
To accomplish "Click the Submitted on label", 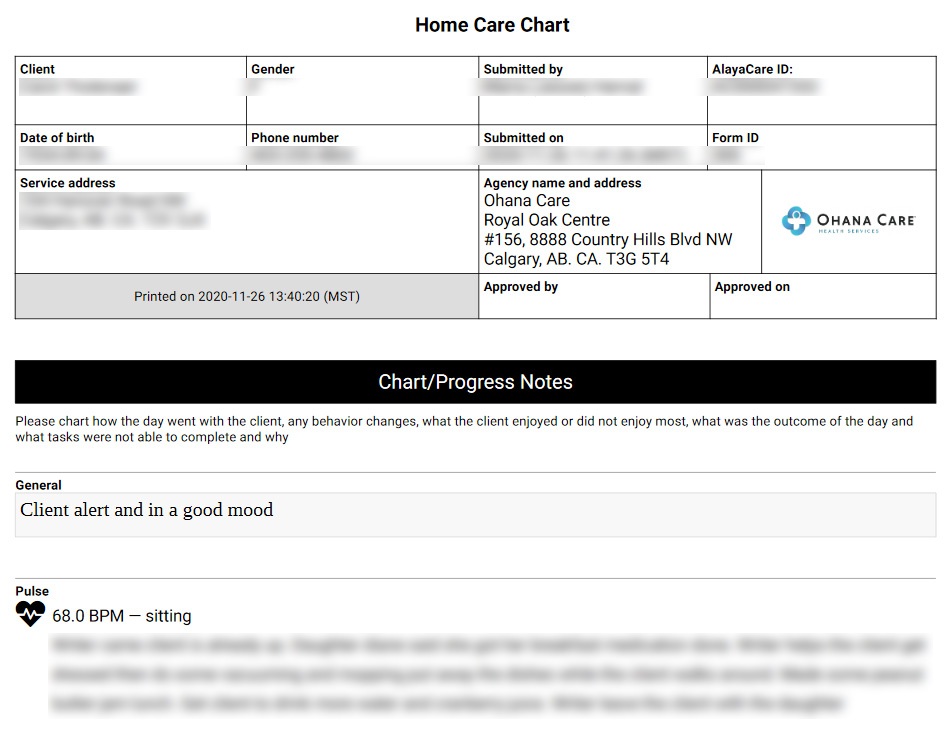I will (x=523, y=137).
